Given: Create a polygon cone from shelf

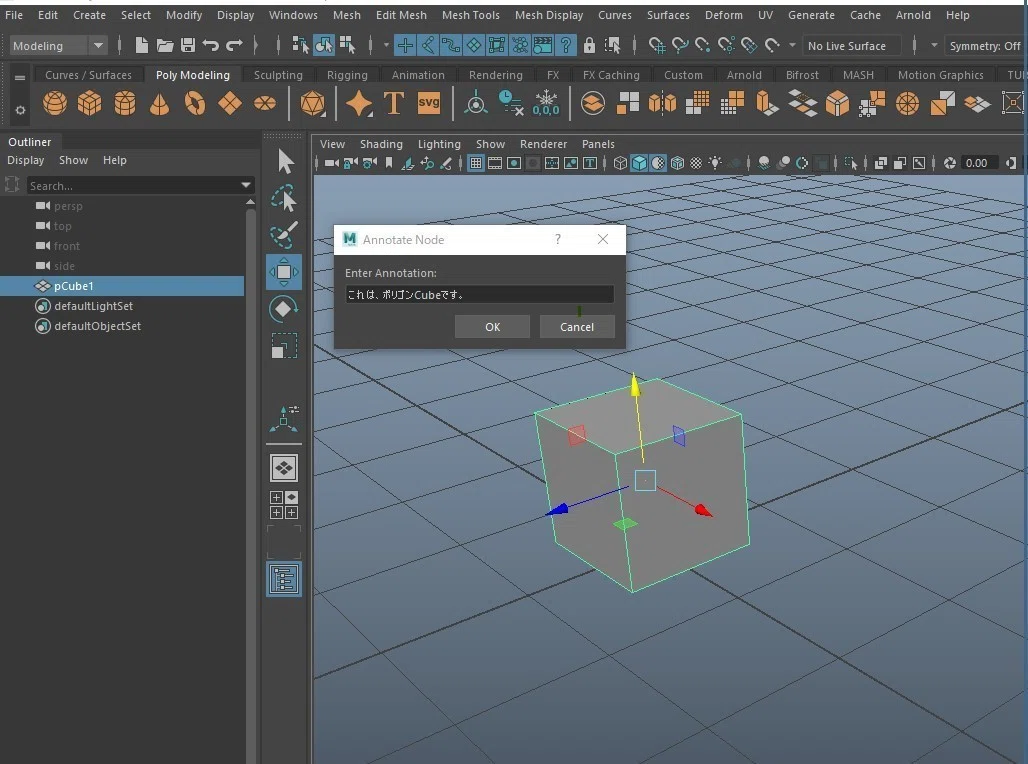Looking at the screenshot, I should pos(159,103).
